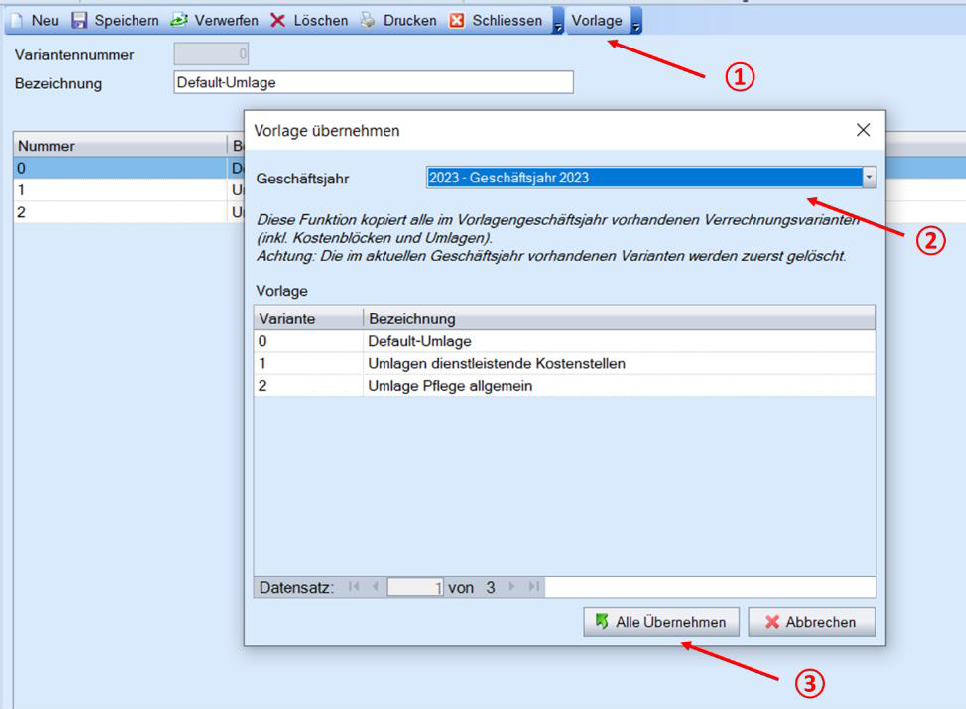Click the red X icon on Abbrechen
Image resolution: width=966 pixels, height=709 pixels.
click(772, 622)
